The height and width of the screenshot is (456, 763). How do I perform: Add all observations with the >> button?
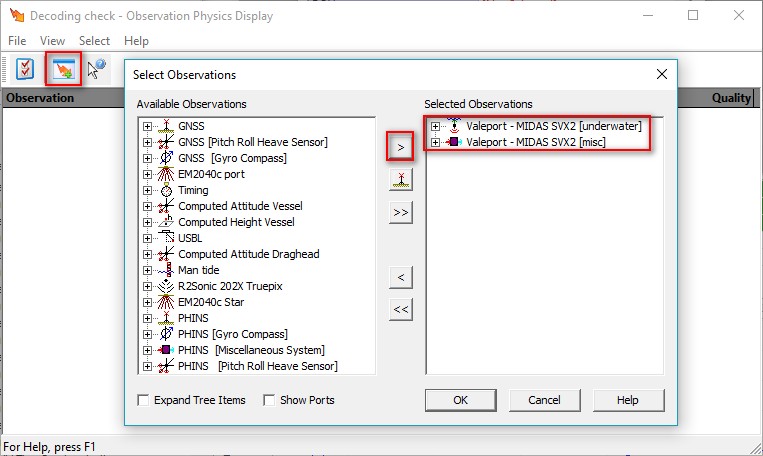pos(401,212)
